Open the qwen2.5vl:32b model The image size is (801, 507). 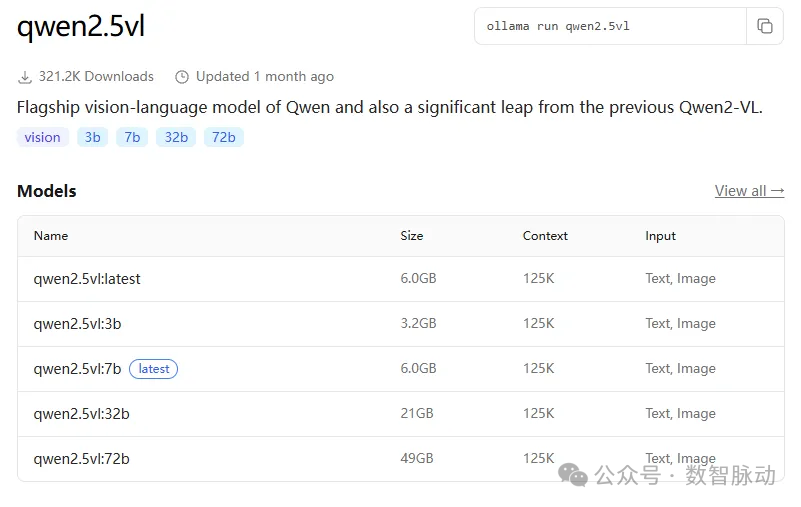click(x=81, y=414)
